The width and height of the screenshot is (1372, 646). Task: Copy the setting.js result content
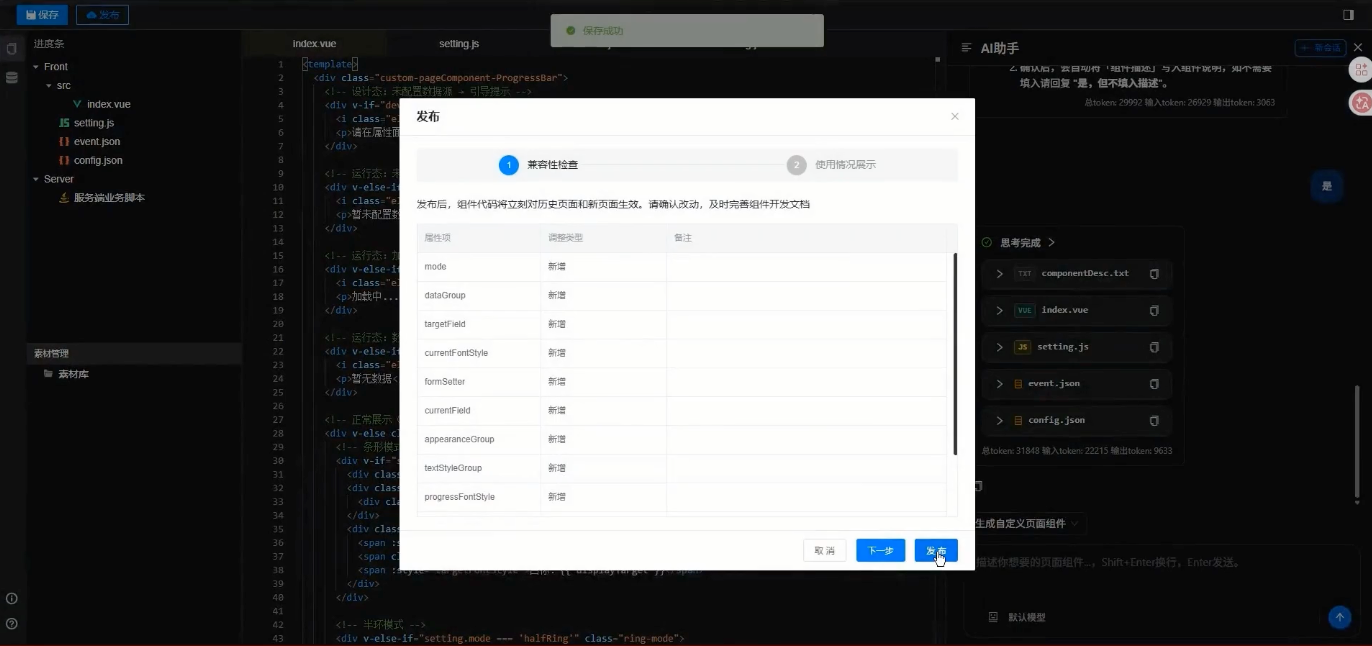pyautogui.click(x=1154, y=347)
